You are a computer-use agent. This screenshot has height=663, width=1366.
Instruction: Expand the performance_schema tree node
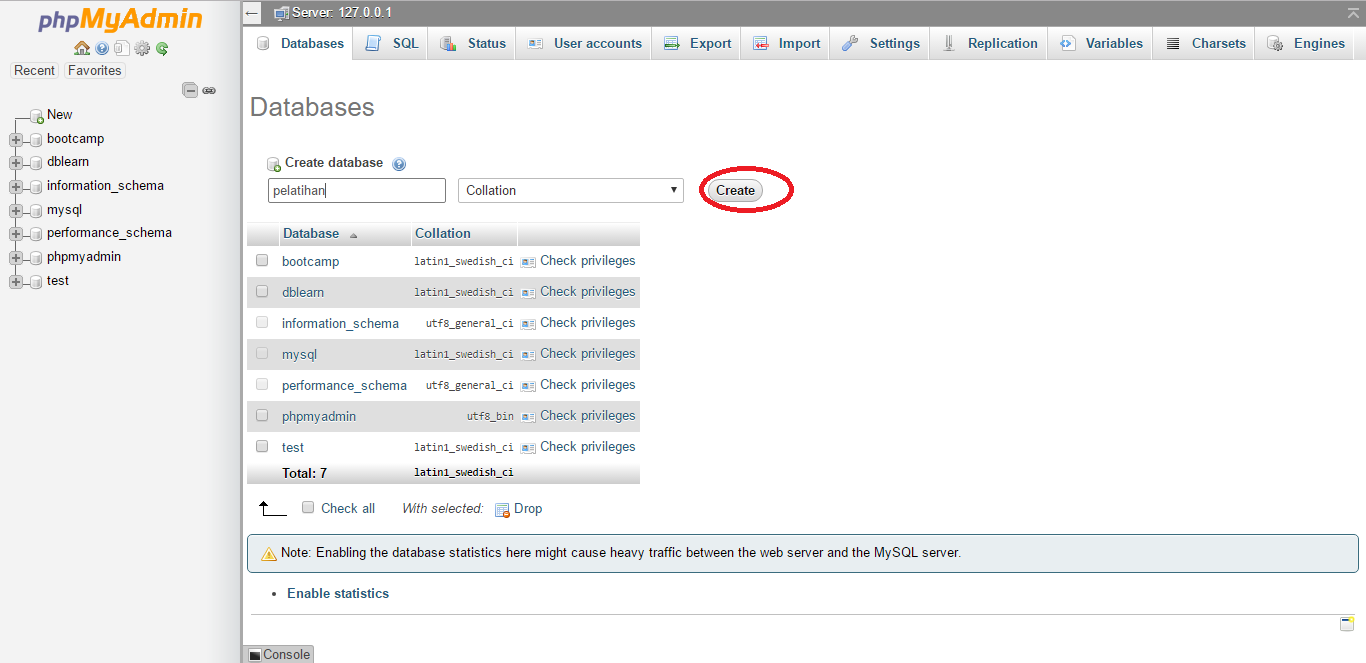(15, 234)
